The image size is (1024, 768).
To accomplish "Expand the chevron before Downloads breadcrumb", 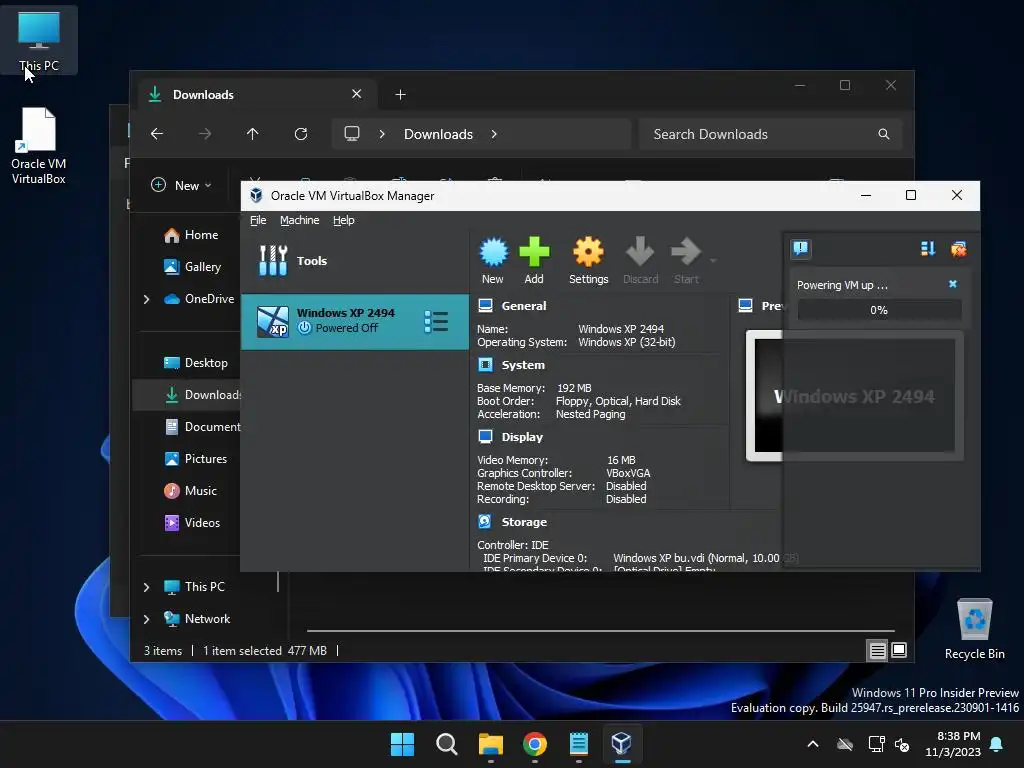I will [382, 134].
